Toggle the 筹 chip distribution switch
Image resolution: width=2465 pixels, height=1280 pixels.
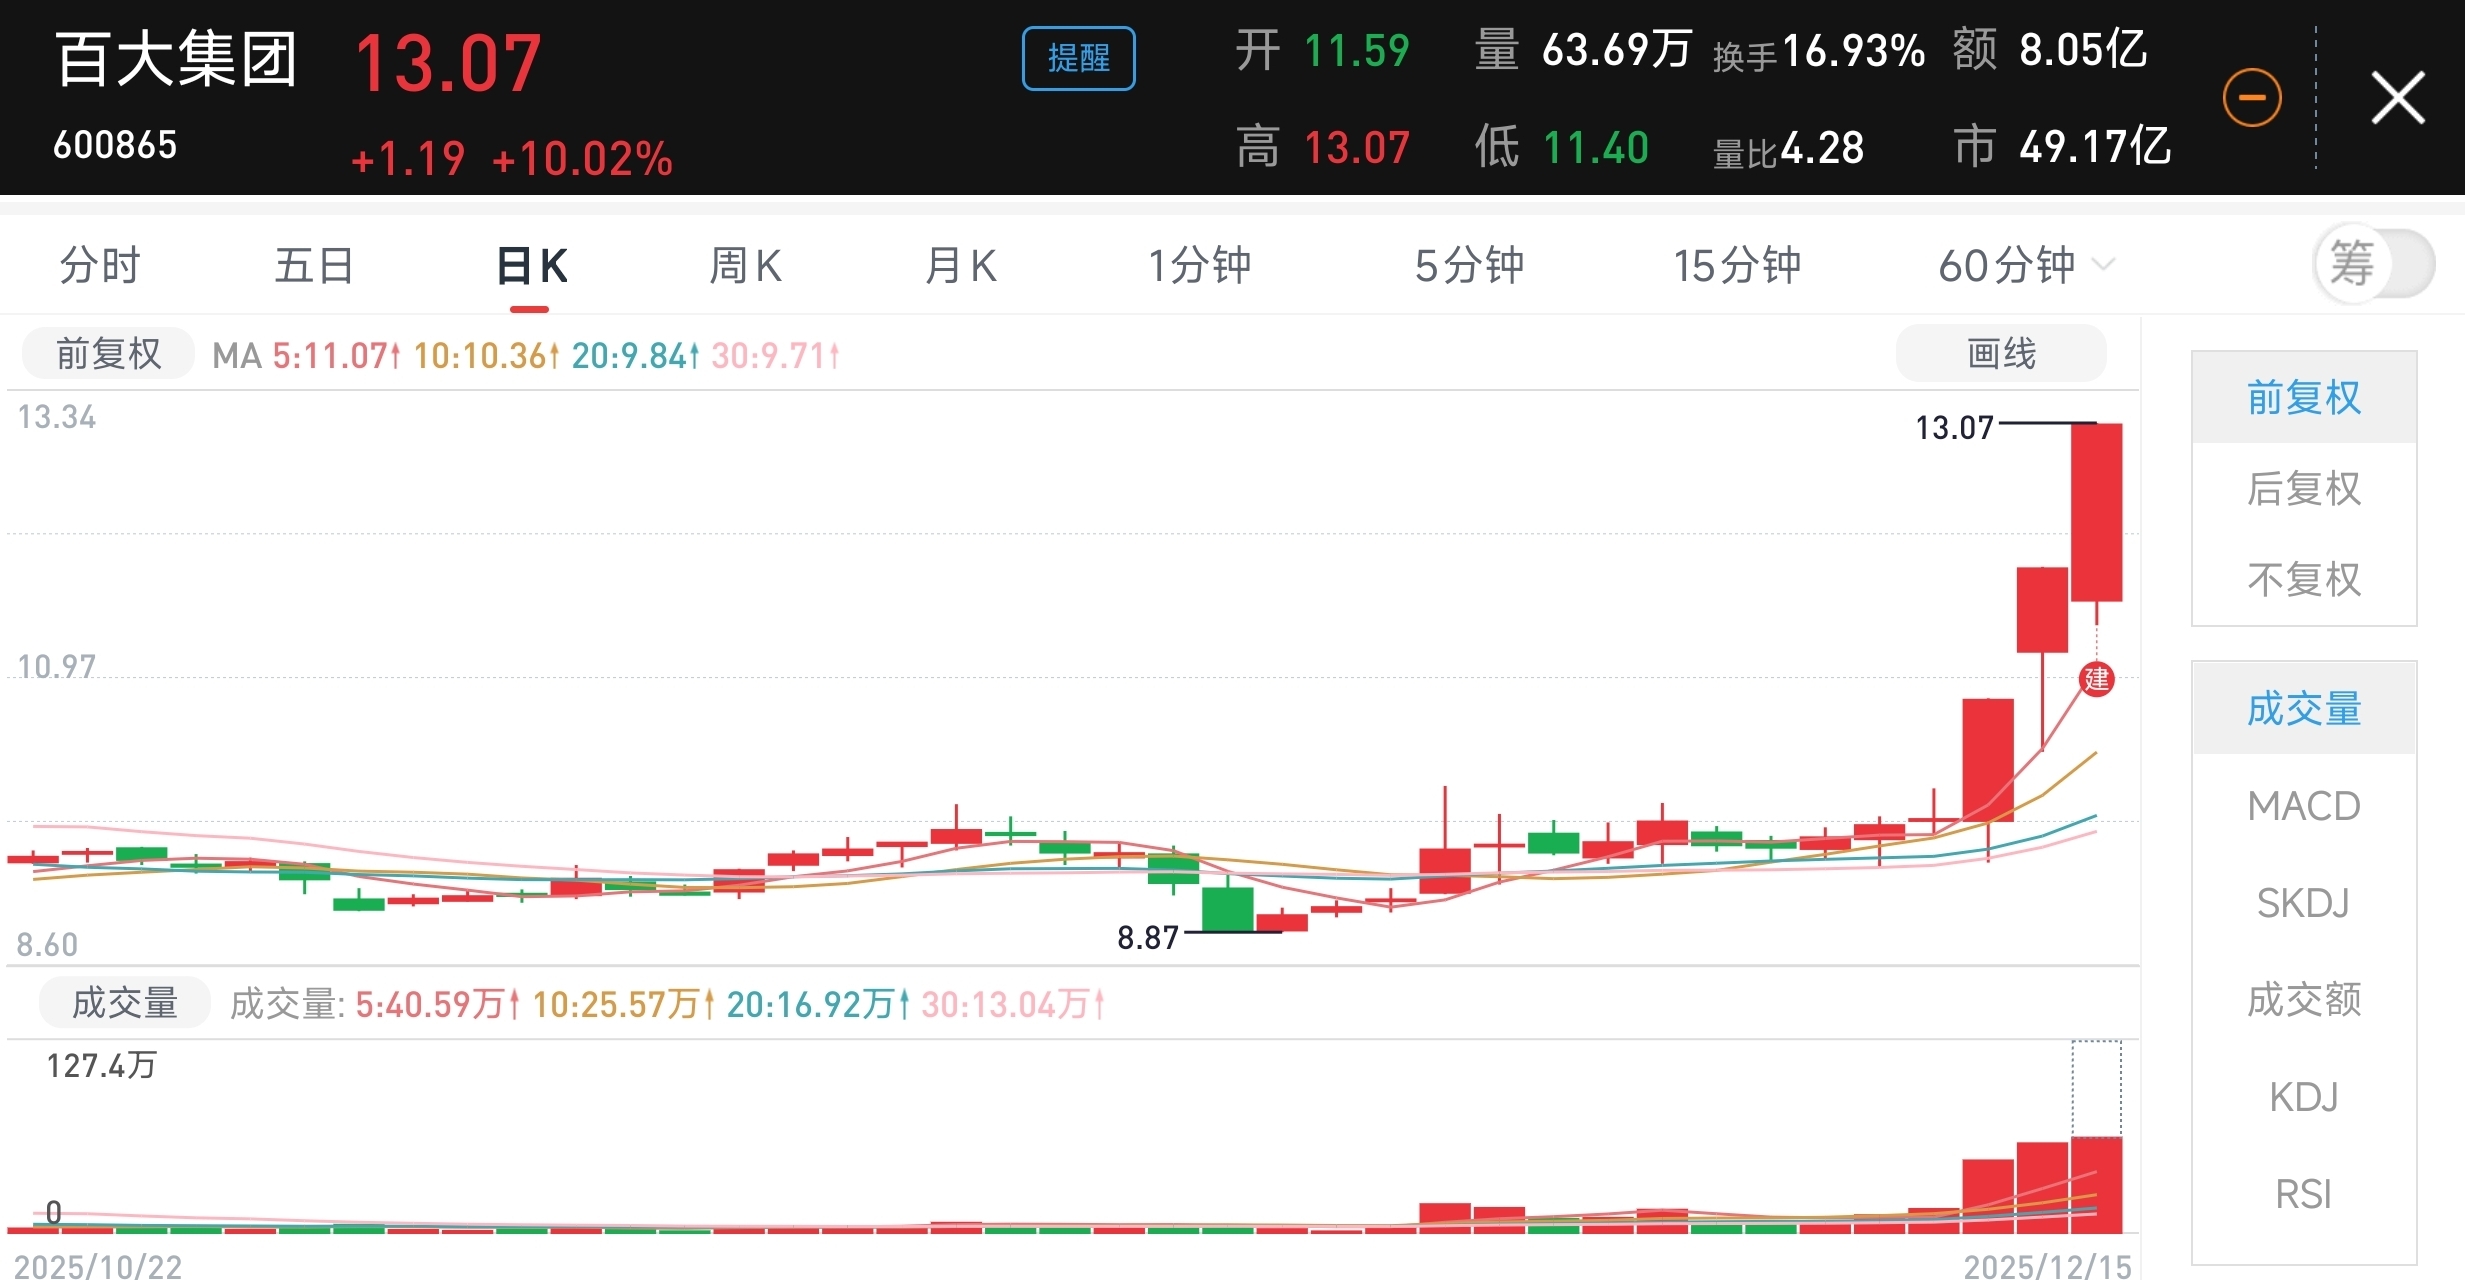point(2374,264)
